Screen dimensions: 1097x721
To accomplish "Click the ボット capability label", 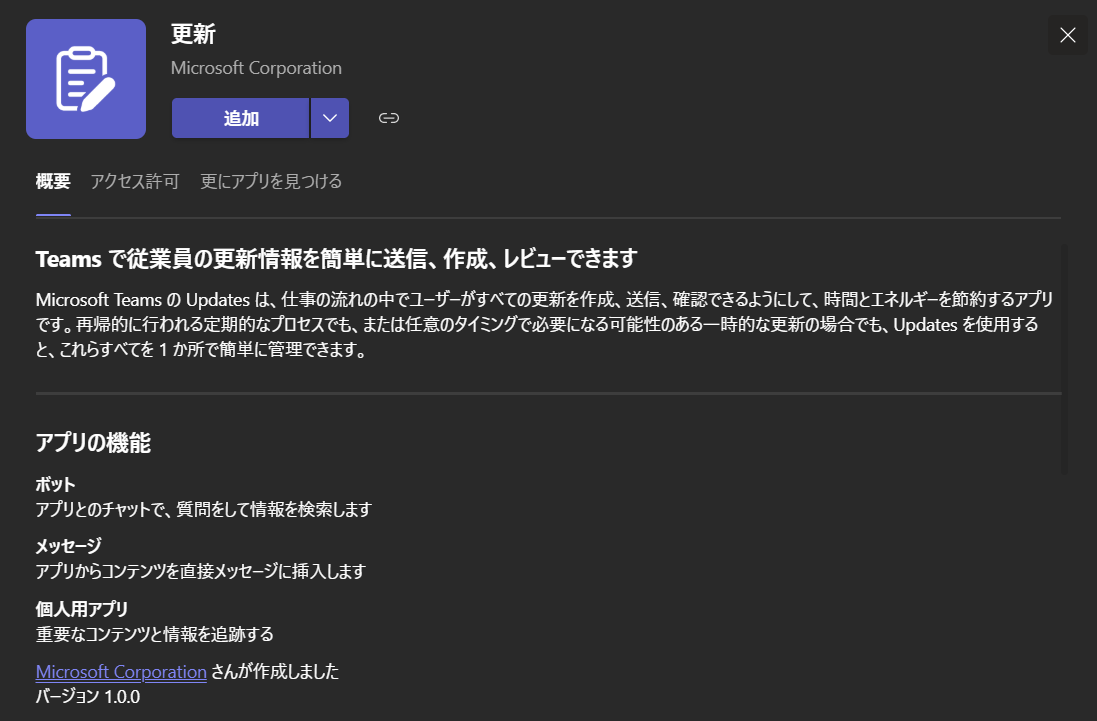I will pyautogui.click(x=55, y=484).
